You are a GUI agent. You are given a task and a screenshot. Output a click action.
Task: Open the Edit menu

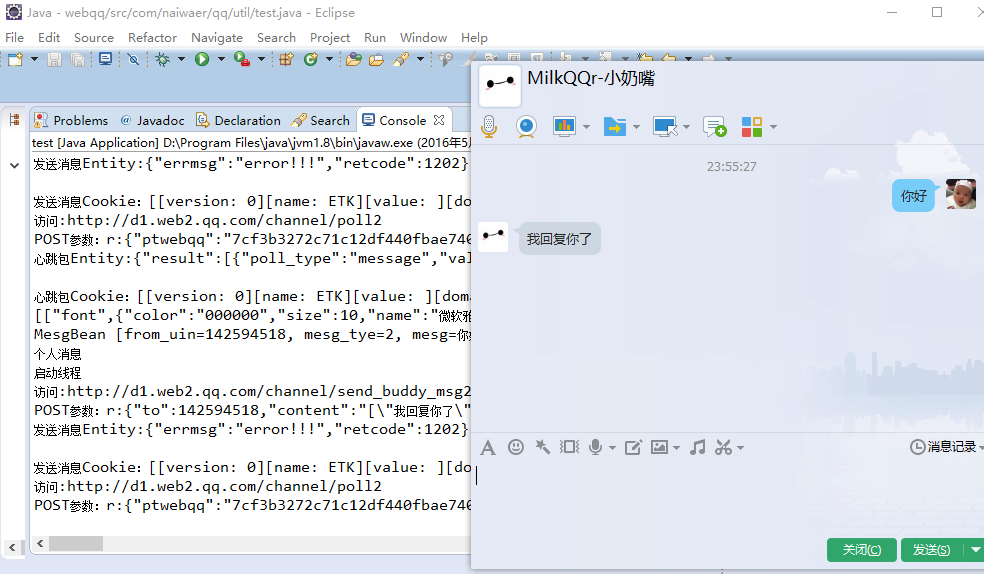coord(49,38)
